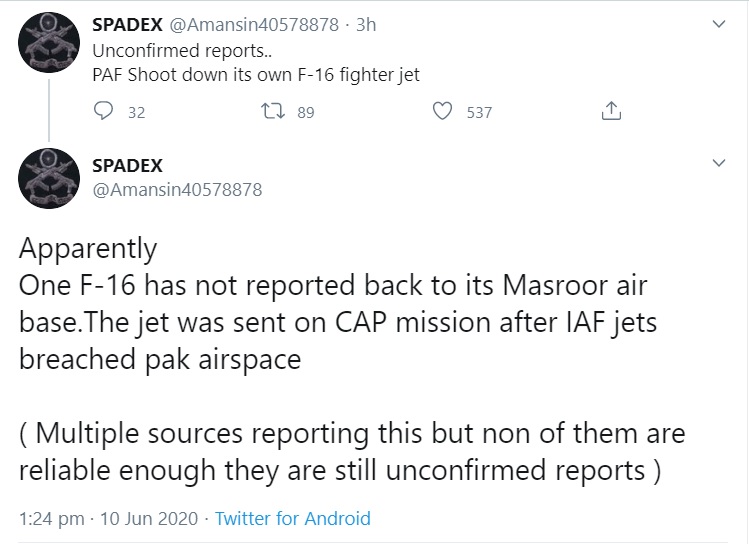Screen dimensions: 749x544
Task: Click the 32 replies count
Action: click(x=137, y=112)
